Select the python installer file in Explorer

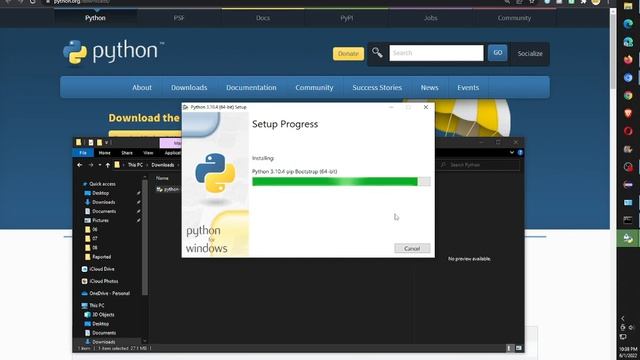coord(168,189)
